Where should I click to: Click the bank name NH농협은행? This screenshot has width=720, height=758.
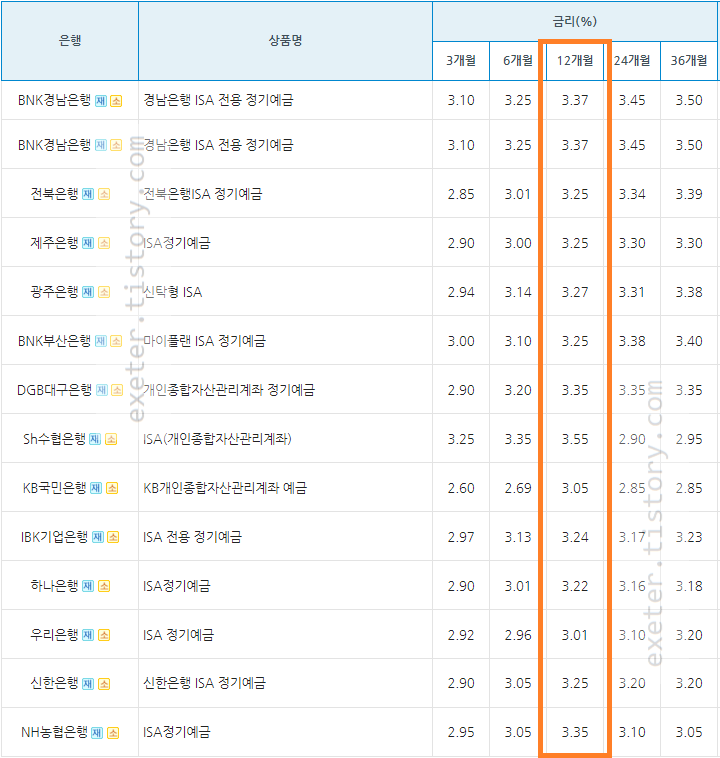(54, 732)
